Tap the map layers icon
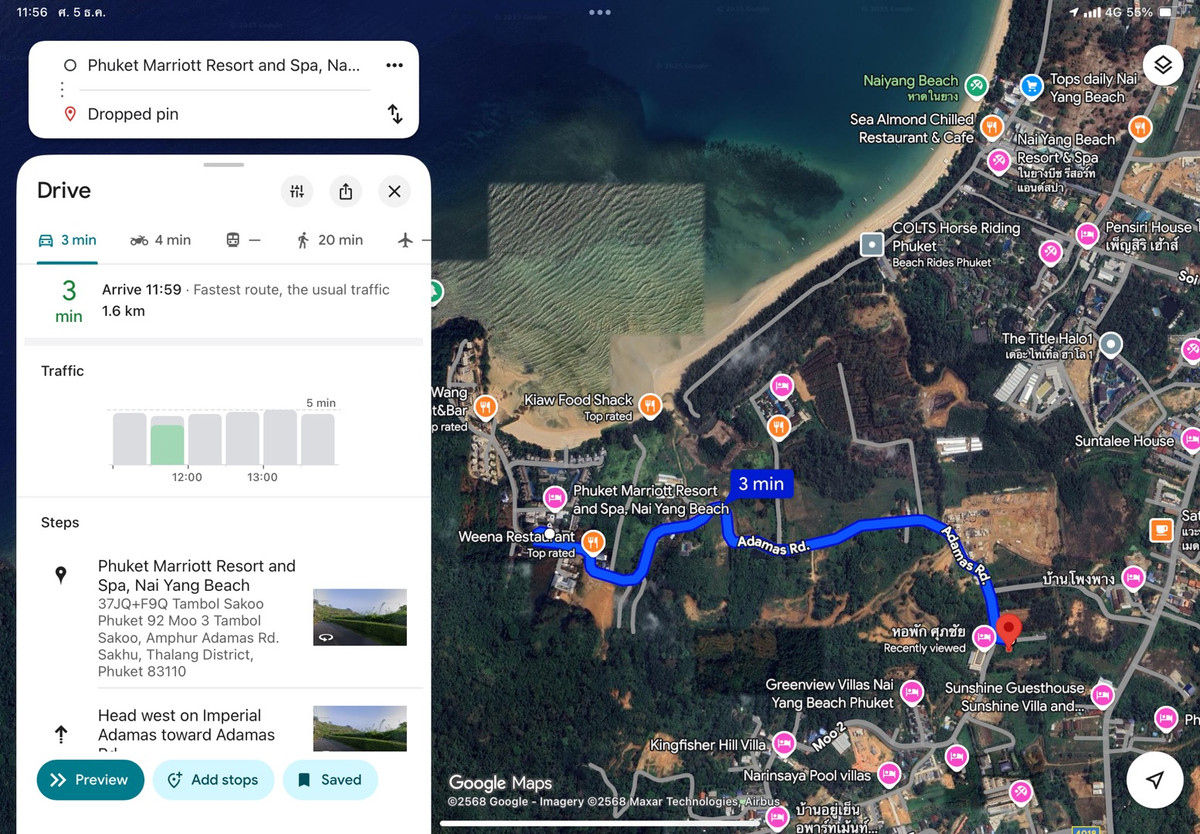Viewport: 1200px width, 834px height. (1162, 64)
